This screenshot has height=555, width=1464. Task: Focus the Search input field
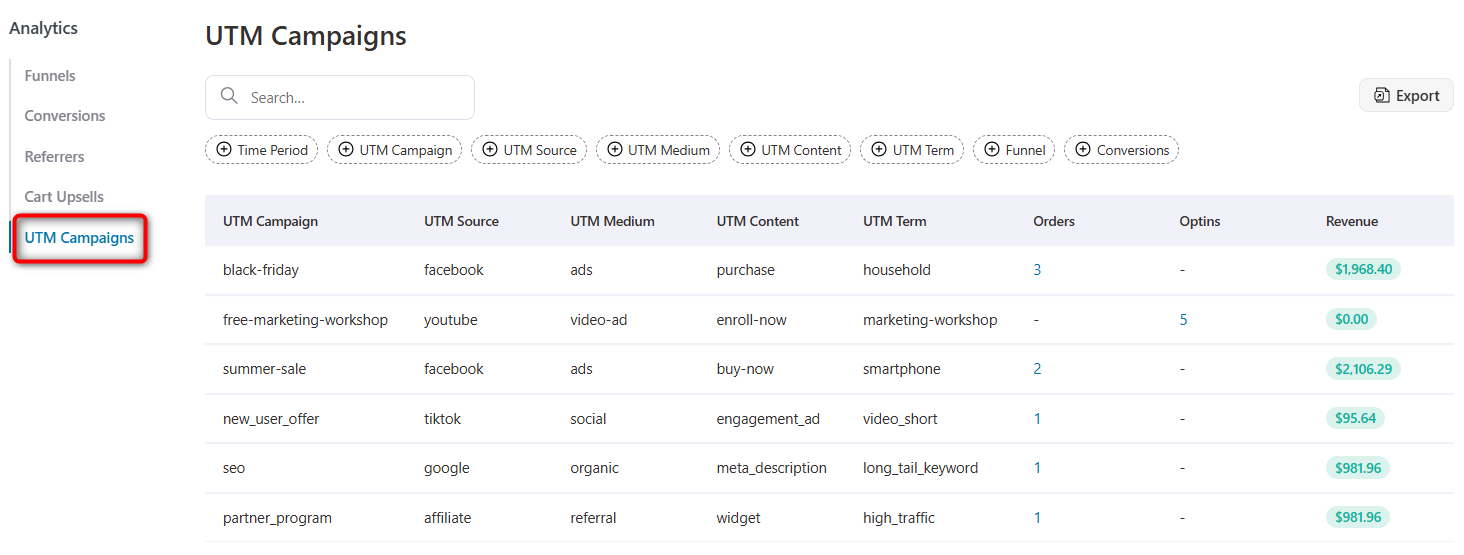[340, 97]
